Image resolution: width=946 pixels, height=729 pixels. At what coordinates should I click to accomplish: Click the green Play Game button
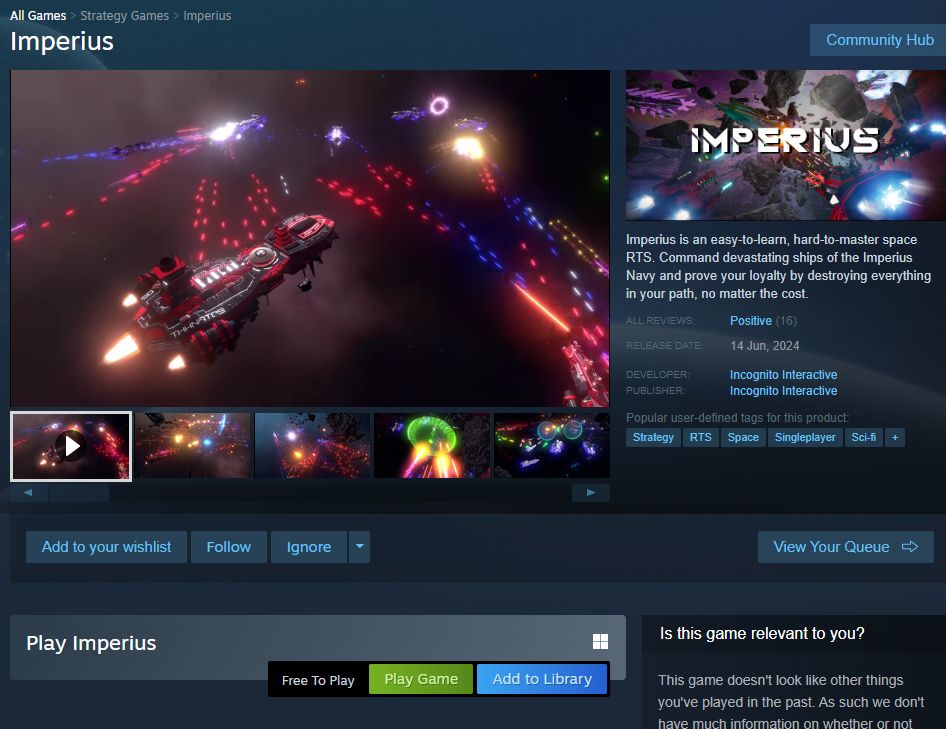point(421,679)
